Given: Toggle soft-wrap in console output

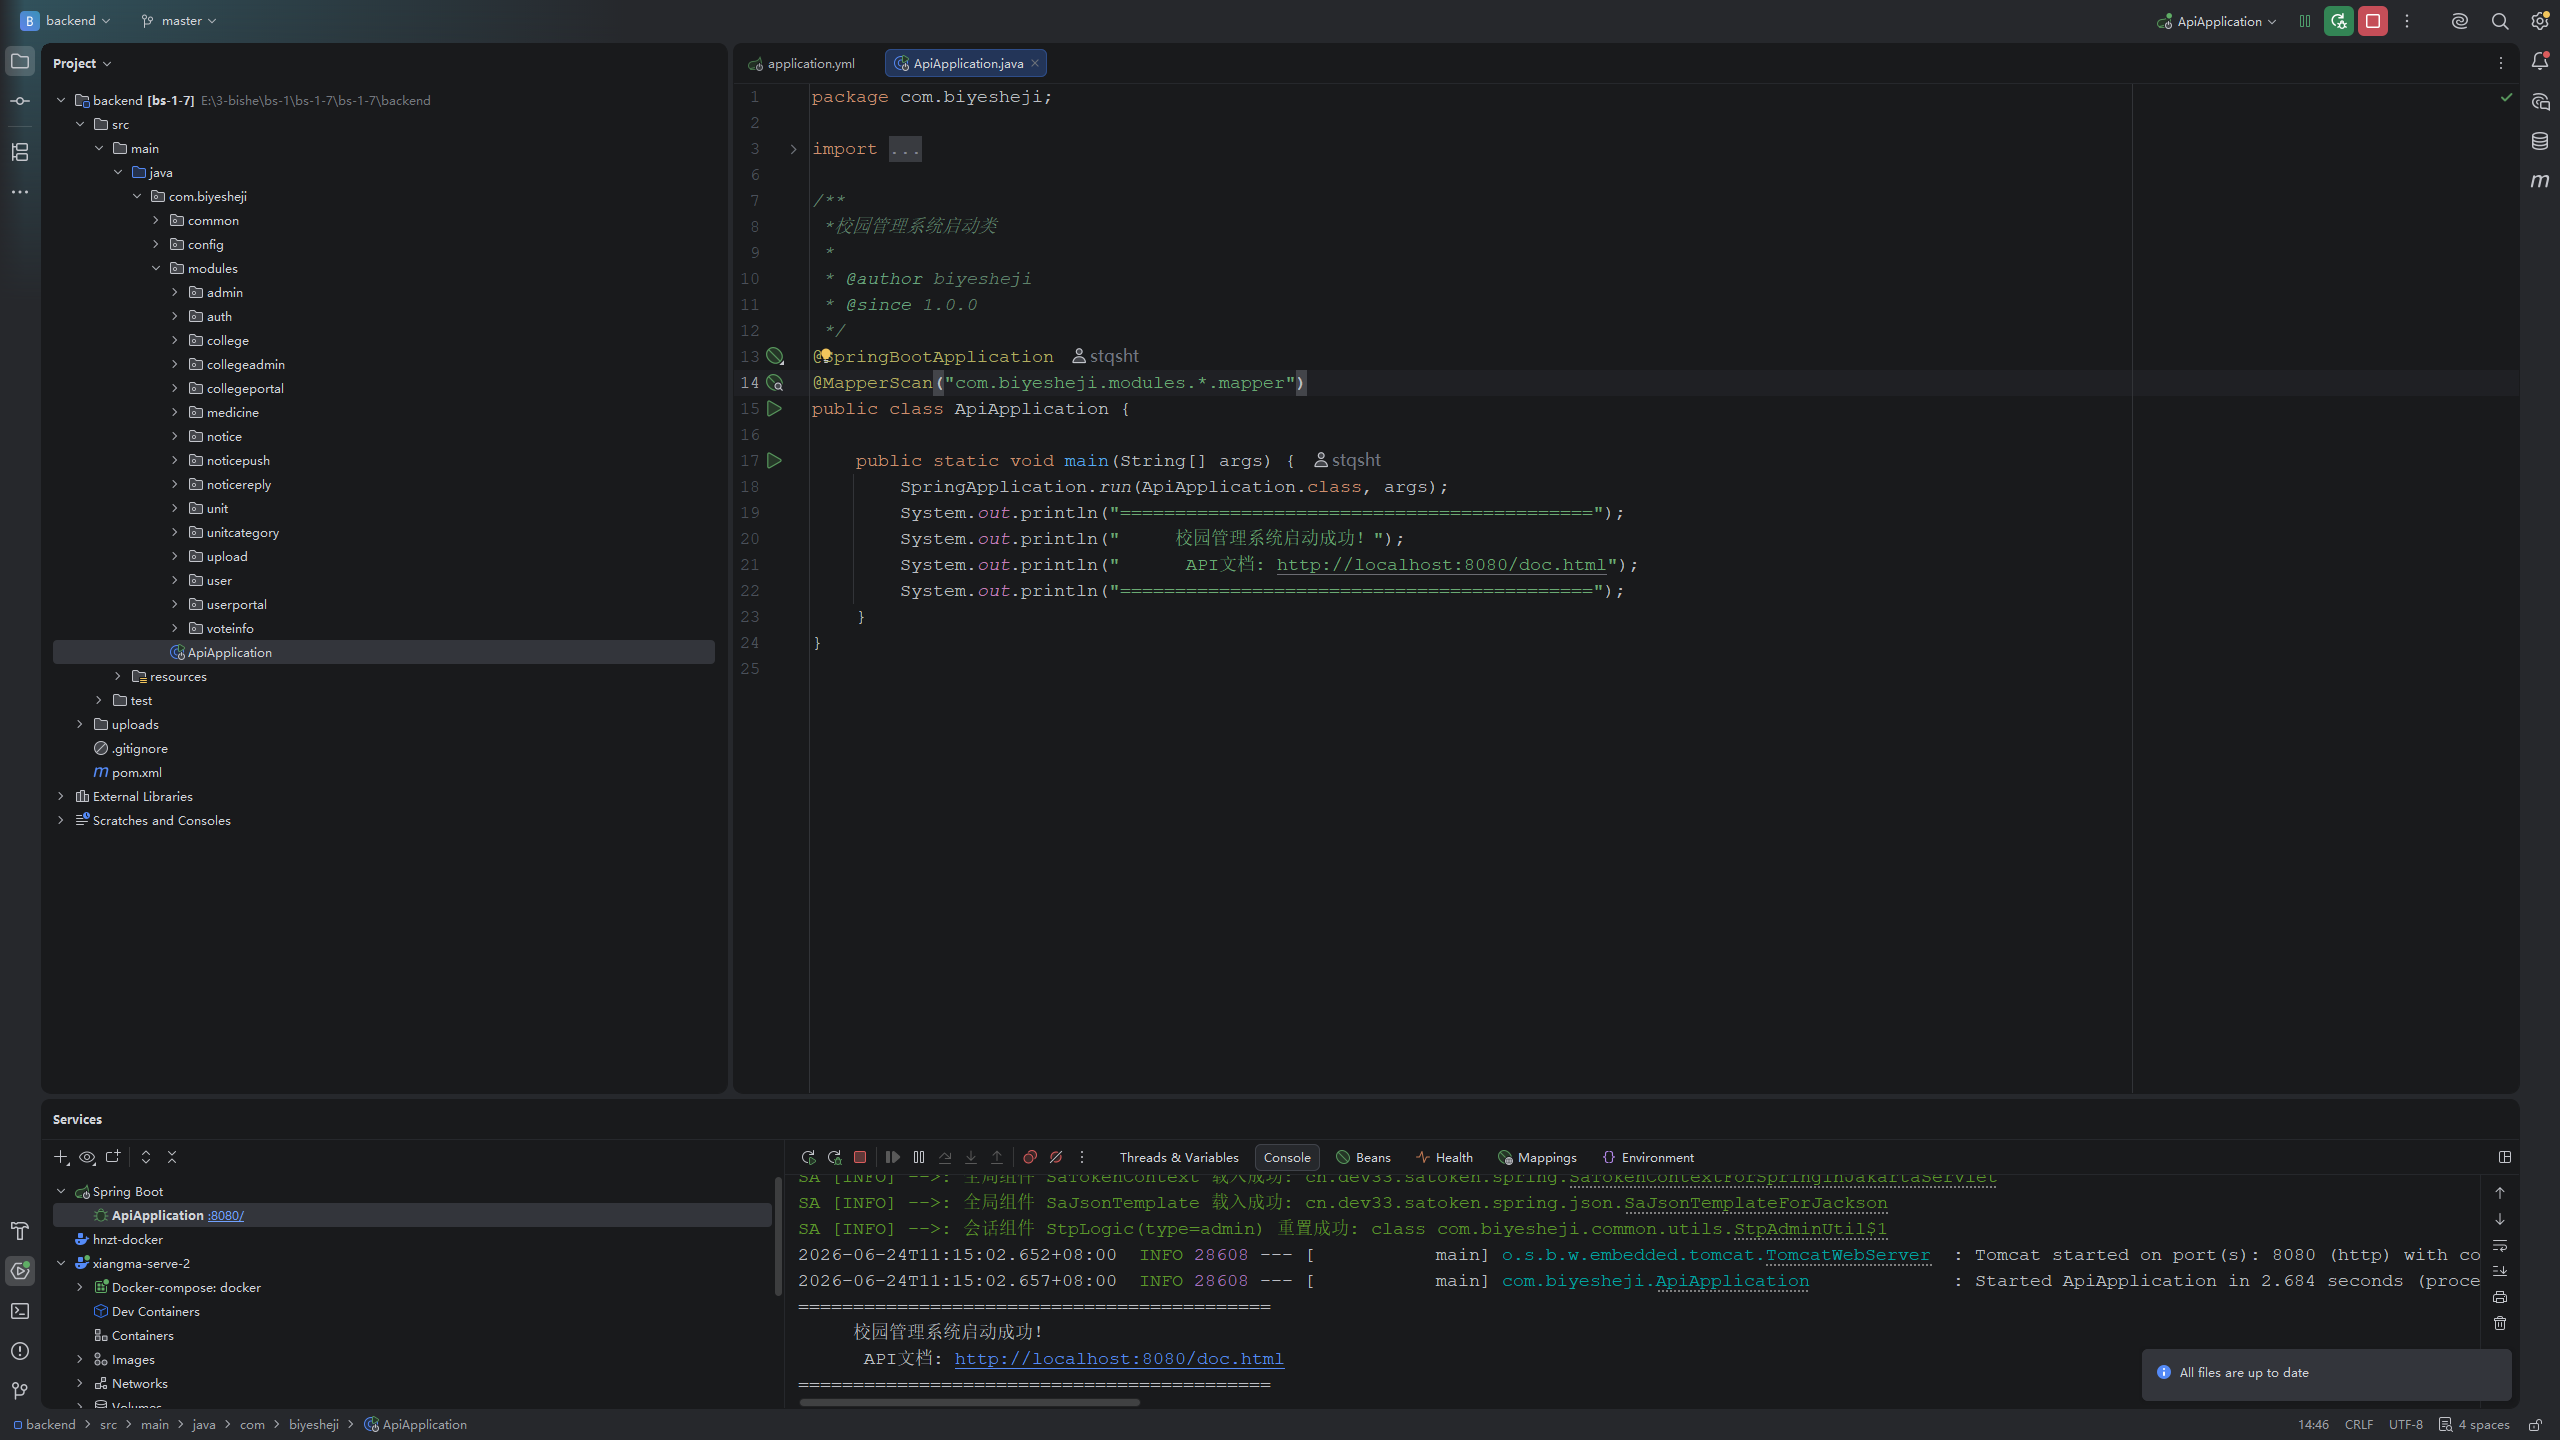Looking at the screenshot, I should coord(2500,1245).
